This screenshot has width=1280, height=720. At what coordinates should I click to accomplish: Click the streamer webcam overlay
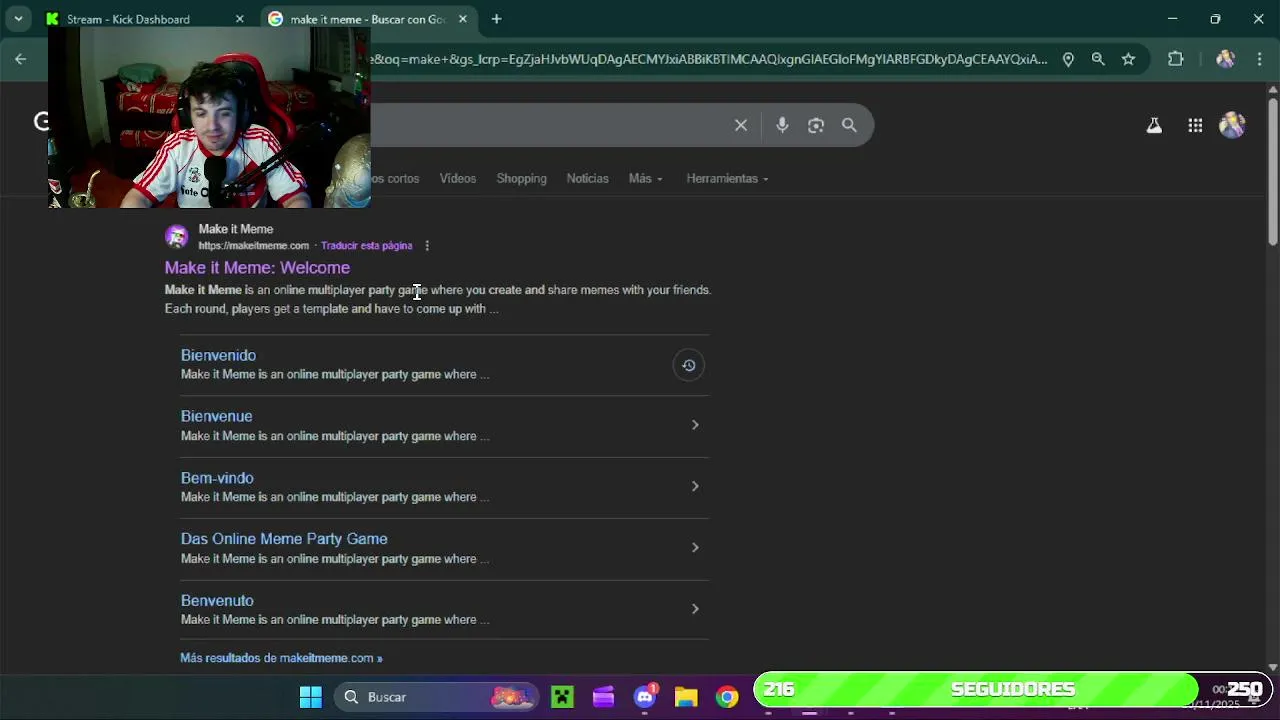tap(209, 117)
